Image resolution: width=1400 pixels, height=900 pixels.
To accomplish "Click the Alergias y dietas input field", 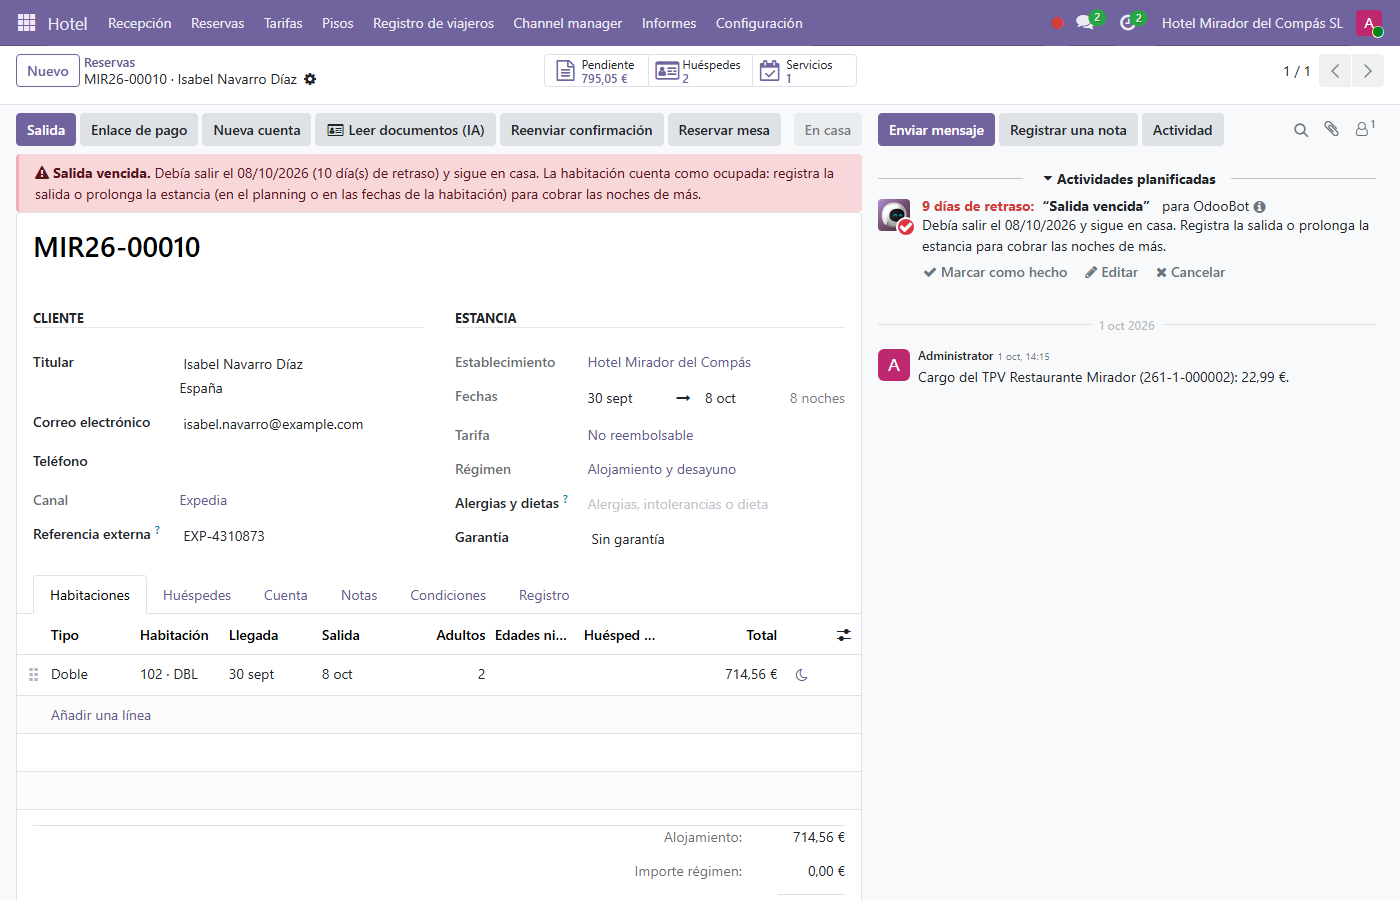I will click(716, 504).
